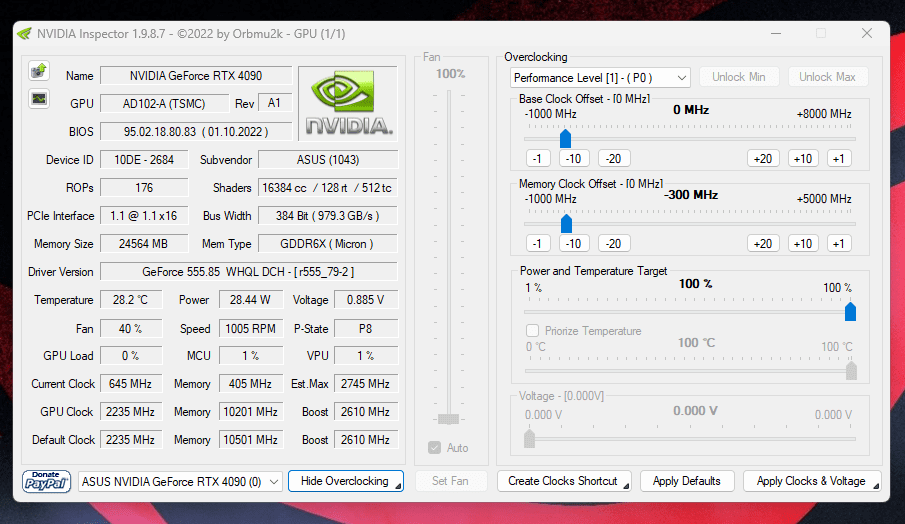Viewport: 905px width, 524px height.
Task: Click the Unlock Max button
Action: click(x=827, y=77)
